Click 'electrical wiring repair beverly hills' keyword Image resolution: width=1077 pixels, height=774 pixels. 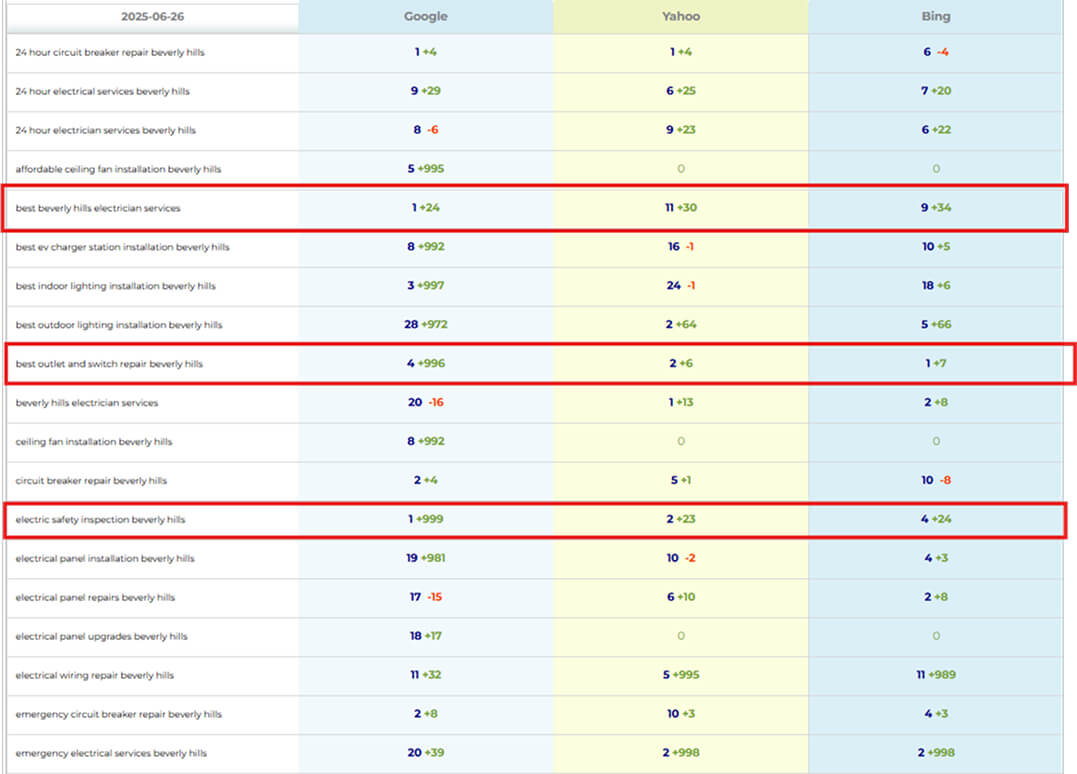tap(95, 675)
